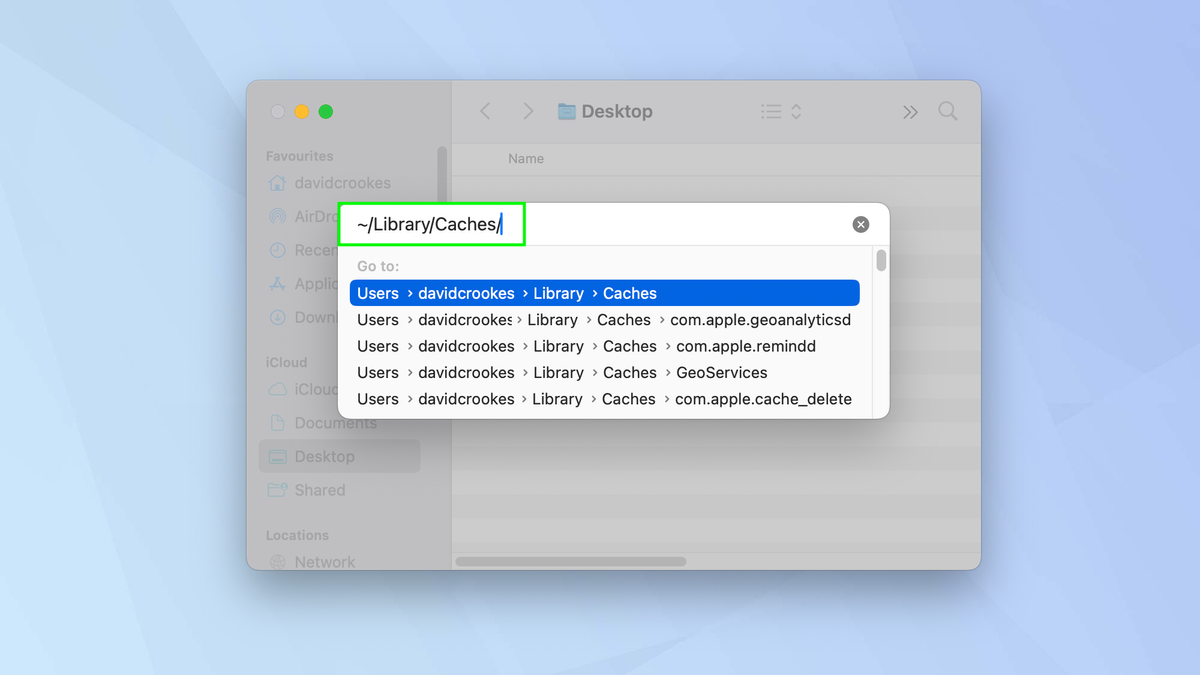Screen dimensions: 1200x675
Task: Switch to the Desktop sidebar item
Action: [324, 456]
